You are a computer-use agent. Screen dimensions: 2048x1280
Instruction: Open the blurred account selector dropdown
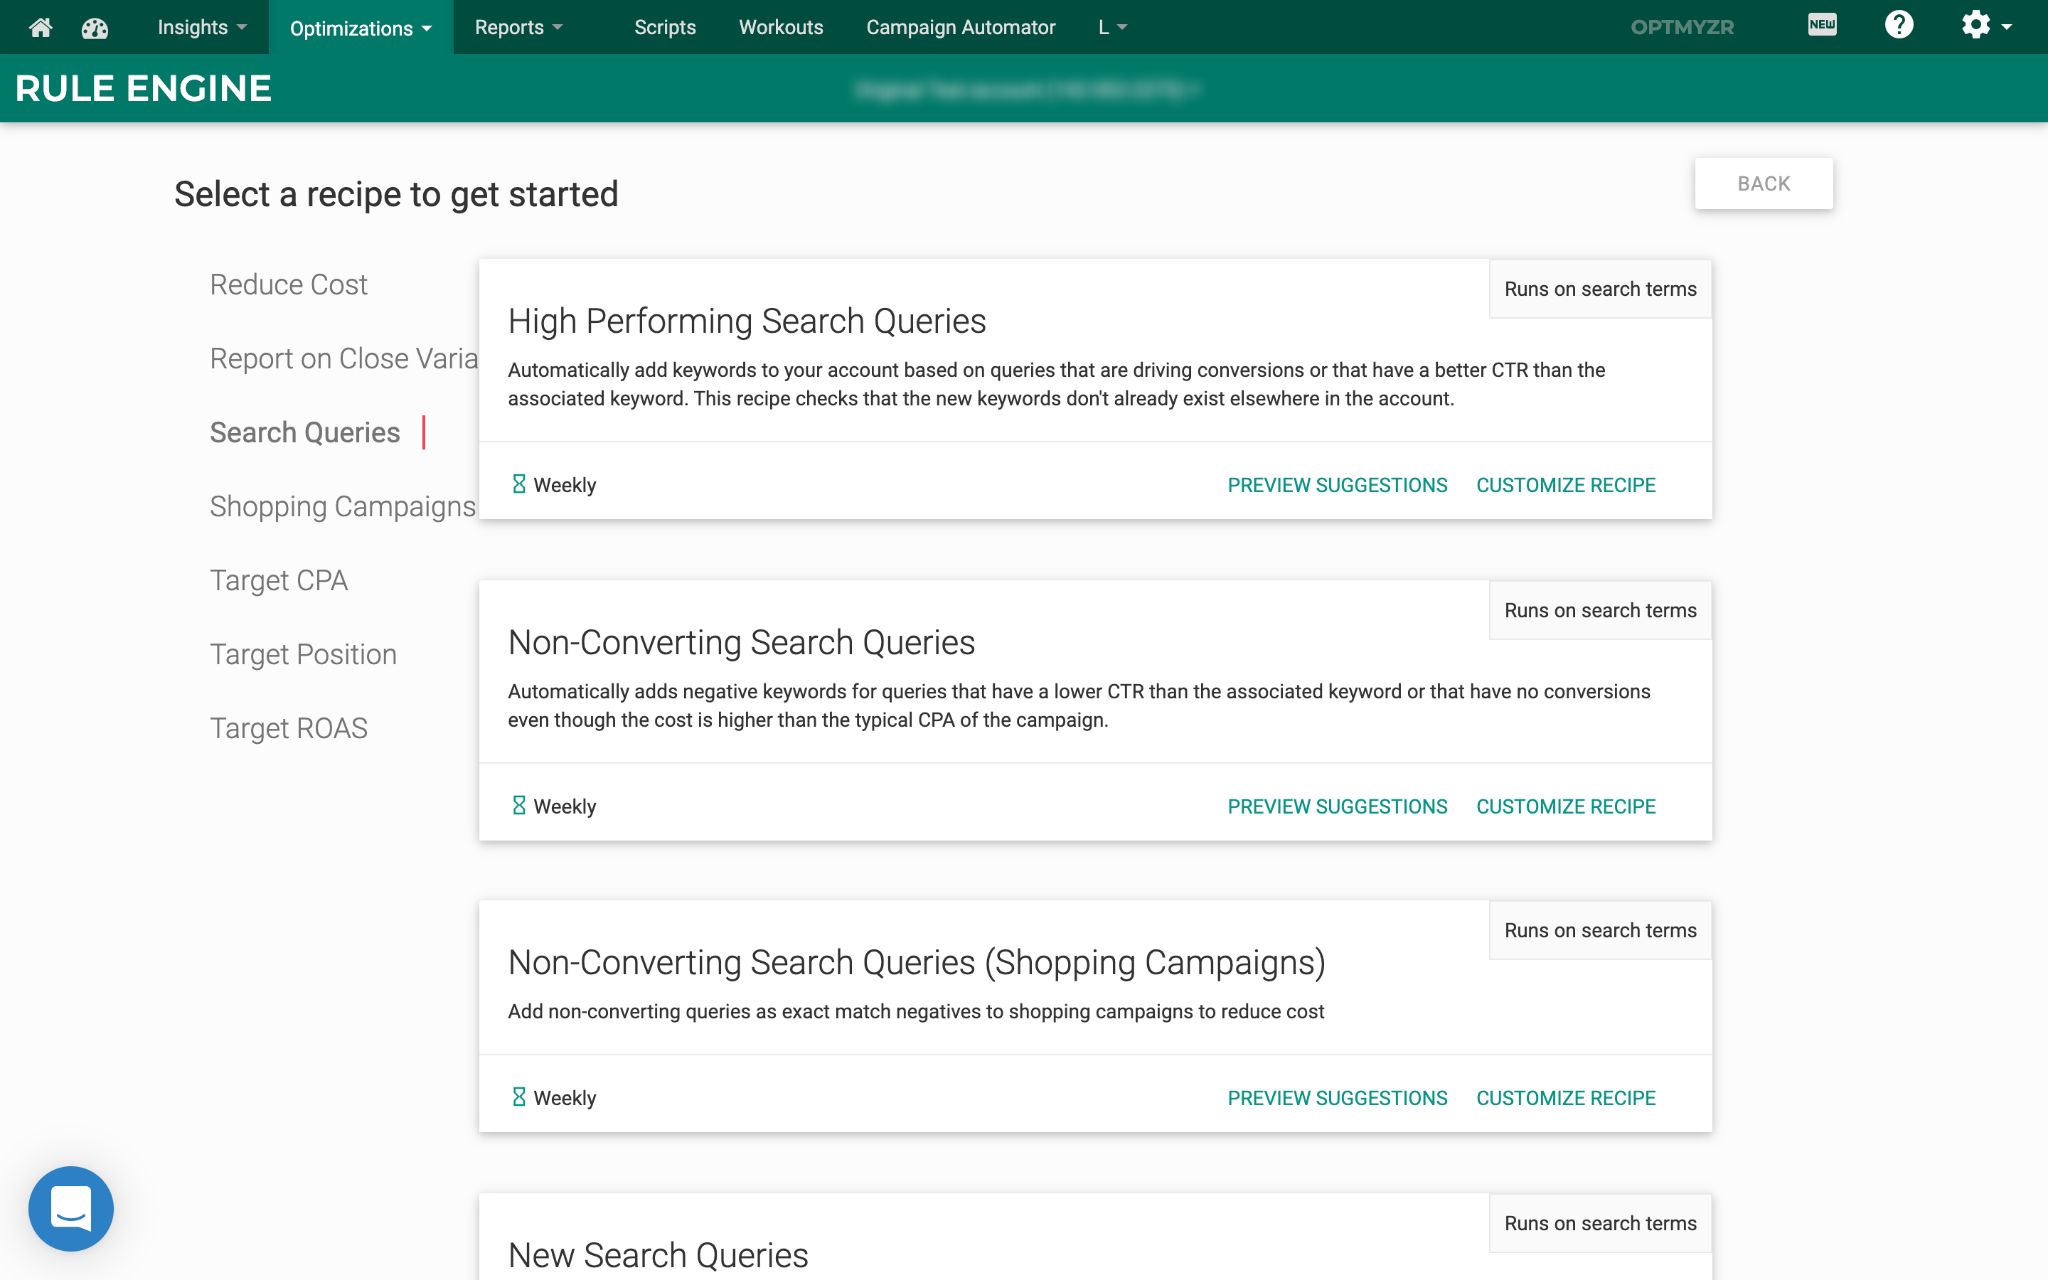(1027, 90)
